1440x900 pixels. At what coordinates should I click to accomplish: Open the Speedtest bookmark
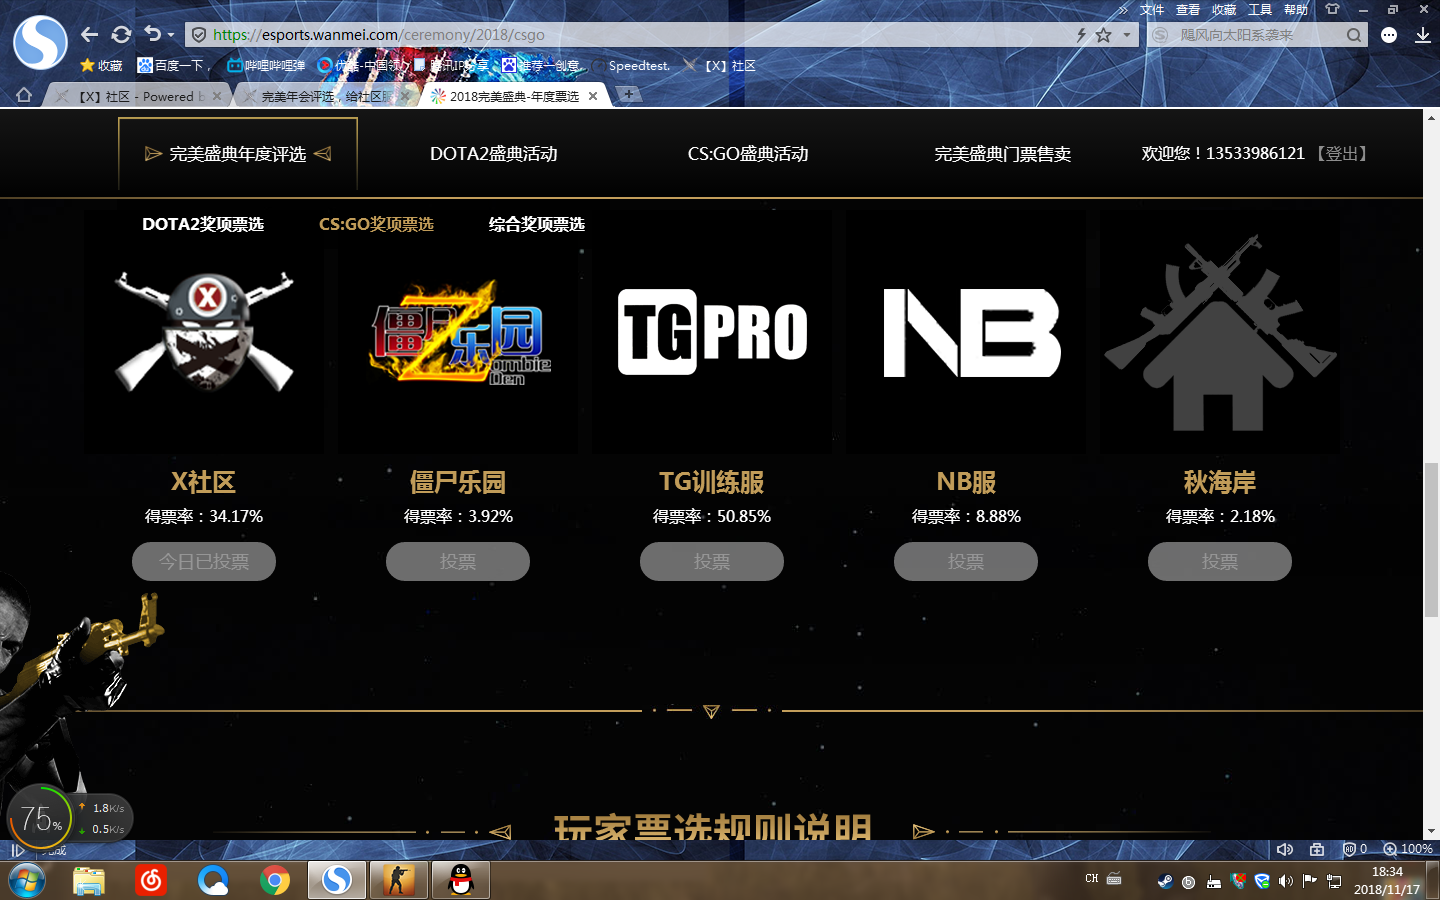pos(637,65)
